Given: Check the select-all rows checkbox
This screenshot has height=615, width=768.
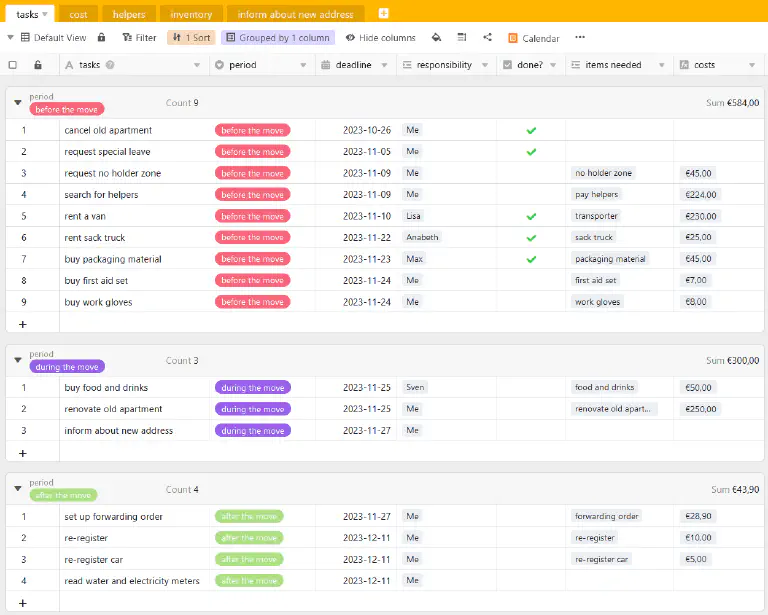Looking at the screenshot, I should pos(13,65).
